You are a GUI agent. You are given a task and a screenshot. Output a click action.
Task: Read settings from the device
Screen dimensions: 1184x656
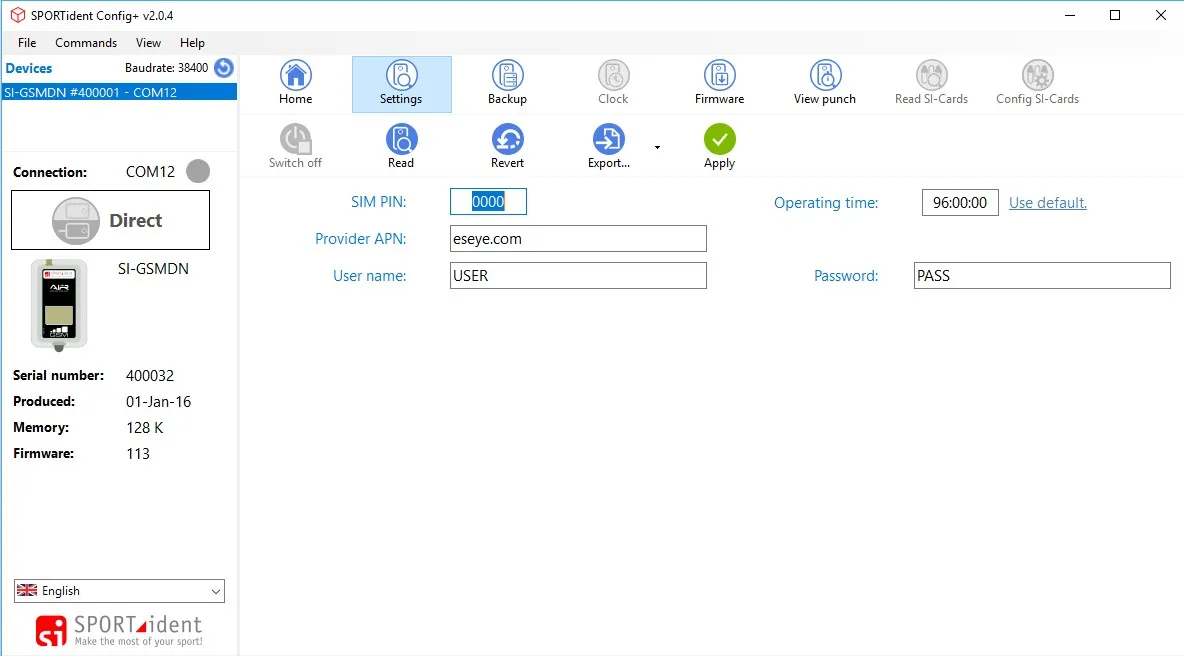[402, 146]
